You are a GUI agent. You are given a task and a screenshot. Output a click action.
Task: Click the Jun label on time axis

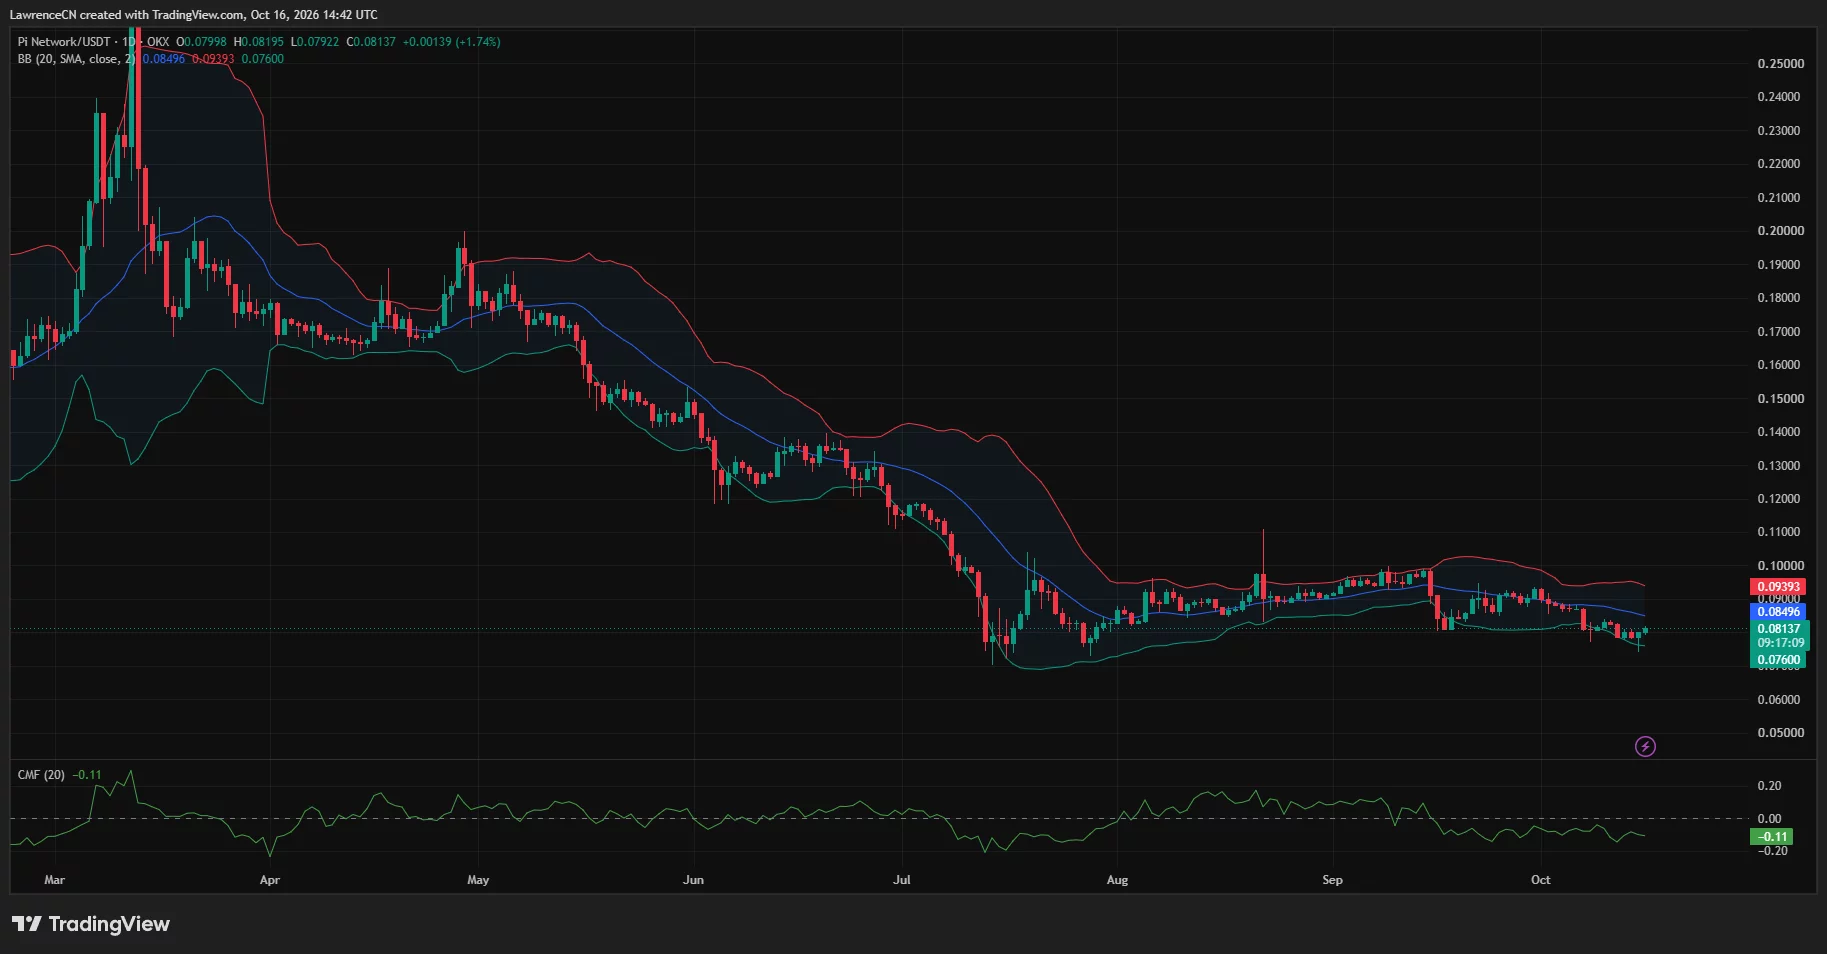click(693, 880)
